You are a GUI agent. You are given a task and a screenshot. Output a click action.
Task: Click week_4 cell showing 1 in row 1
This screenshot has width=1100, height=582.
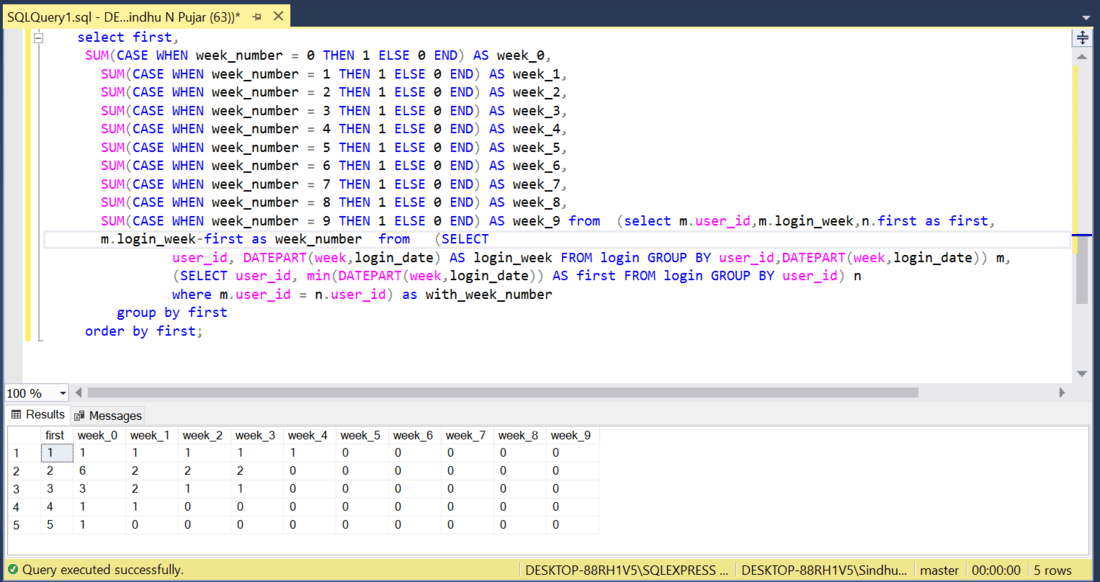coord(309,453)
